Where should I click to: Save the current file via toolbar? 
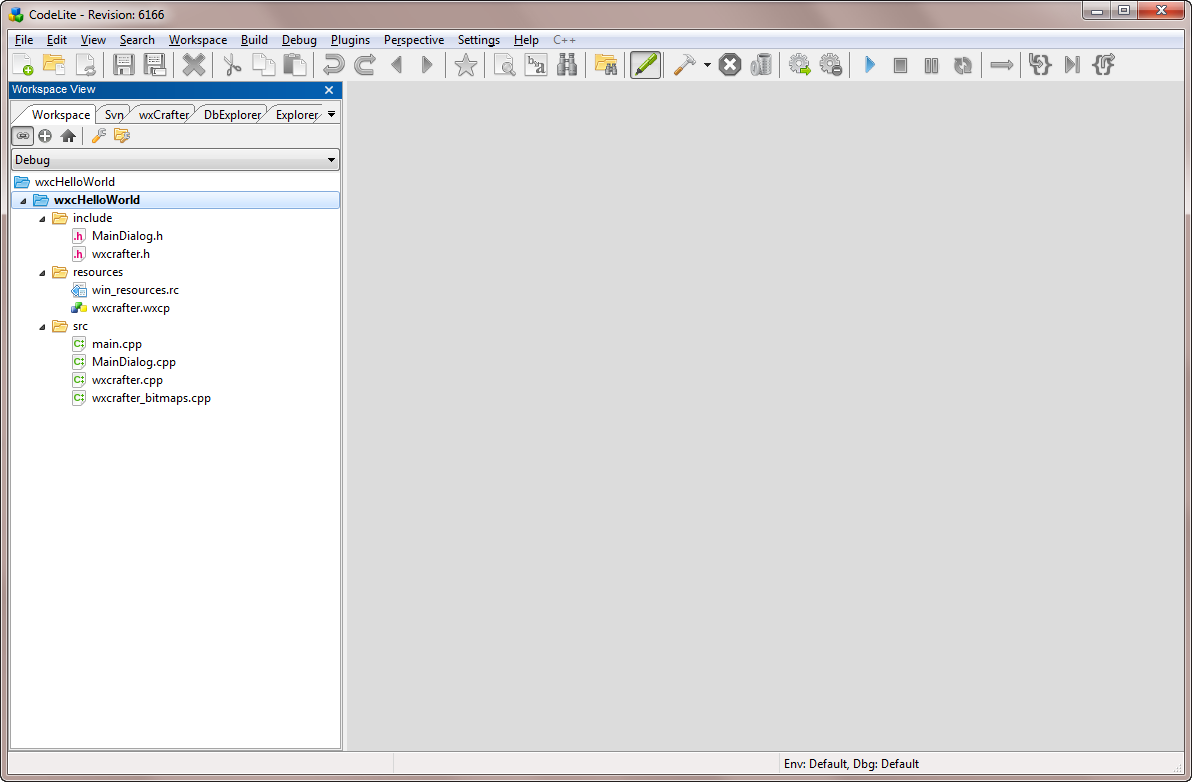pyautogui.click(x=124, y=65)
